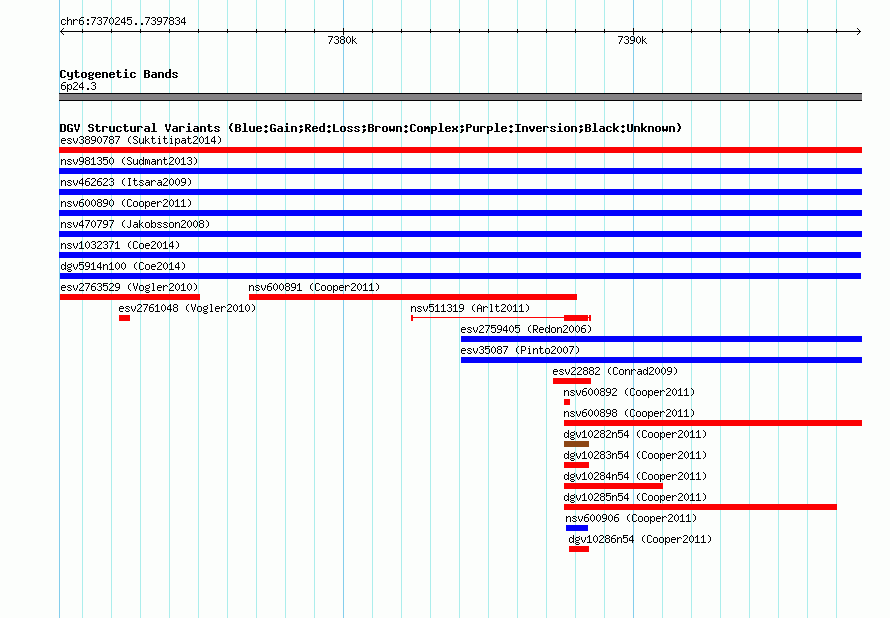Open nsv600898 (Cooper2011) label
Viewport: 890px width, 618px height.
(629, 413)
